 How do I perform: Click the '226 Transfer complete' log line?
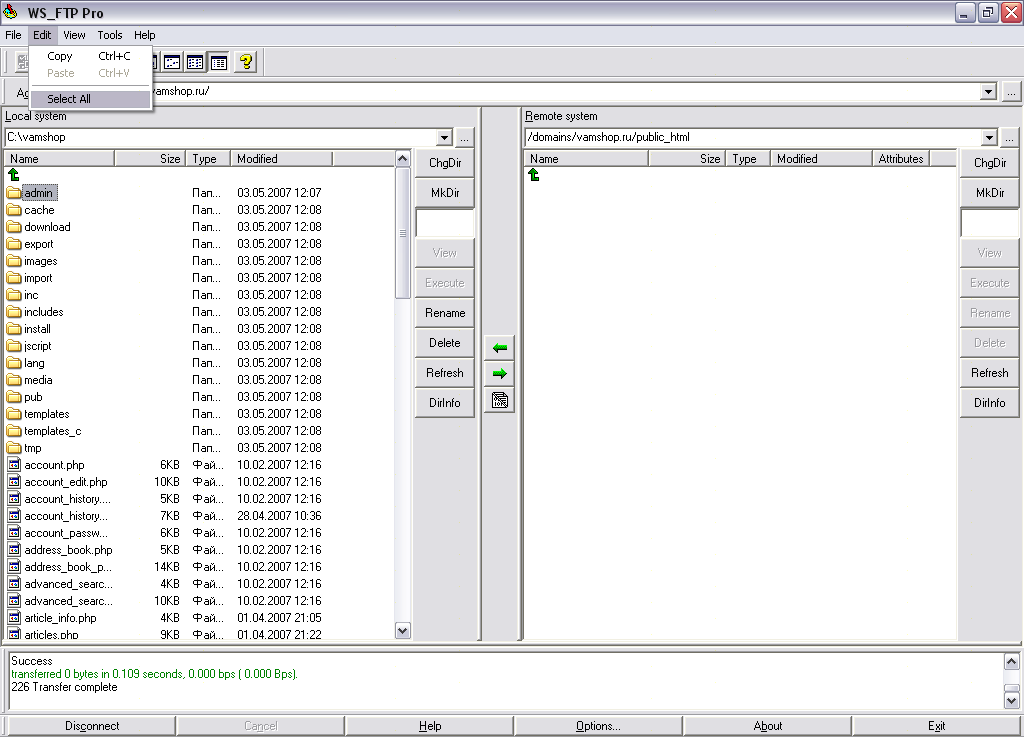pos(64,687)
